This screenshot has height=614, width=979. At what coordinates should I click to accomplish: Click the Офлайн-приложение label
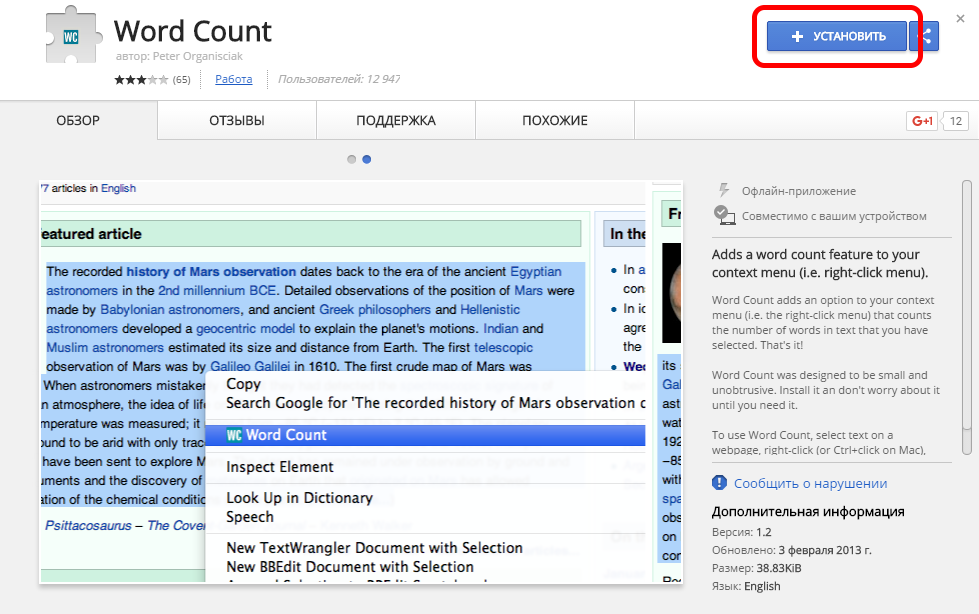799,191
